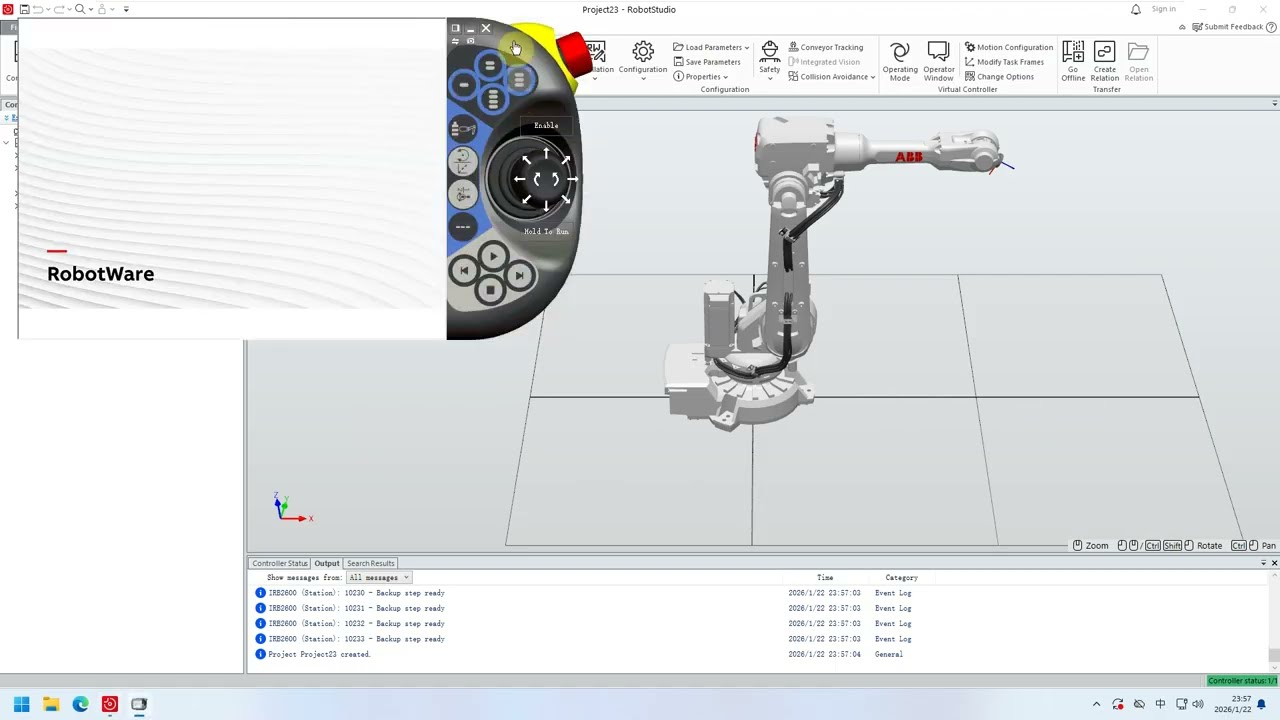This screenshot has height=720, width=1280.
Task: Click the Redo arrow in title bar
Action: pos(59,9)
